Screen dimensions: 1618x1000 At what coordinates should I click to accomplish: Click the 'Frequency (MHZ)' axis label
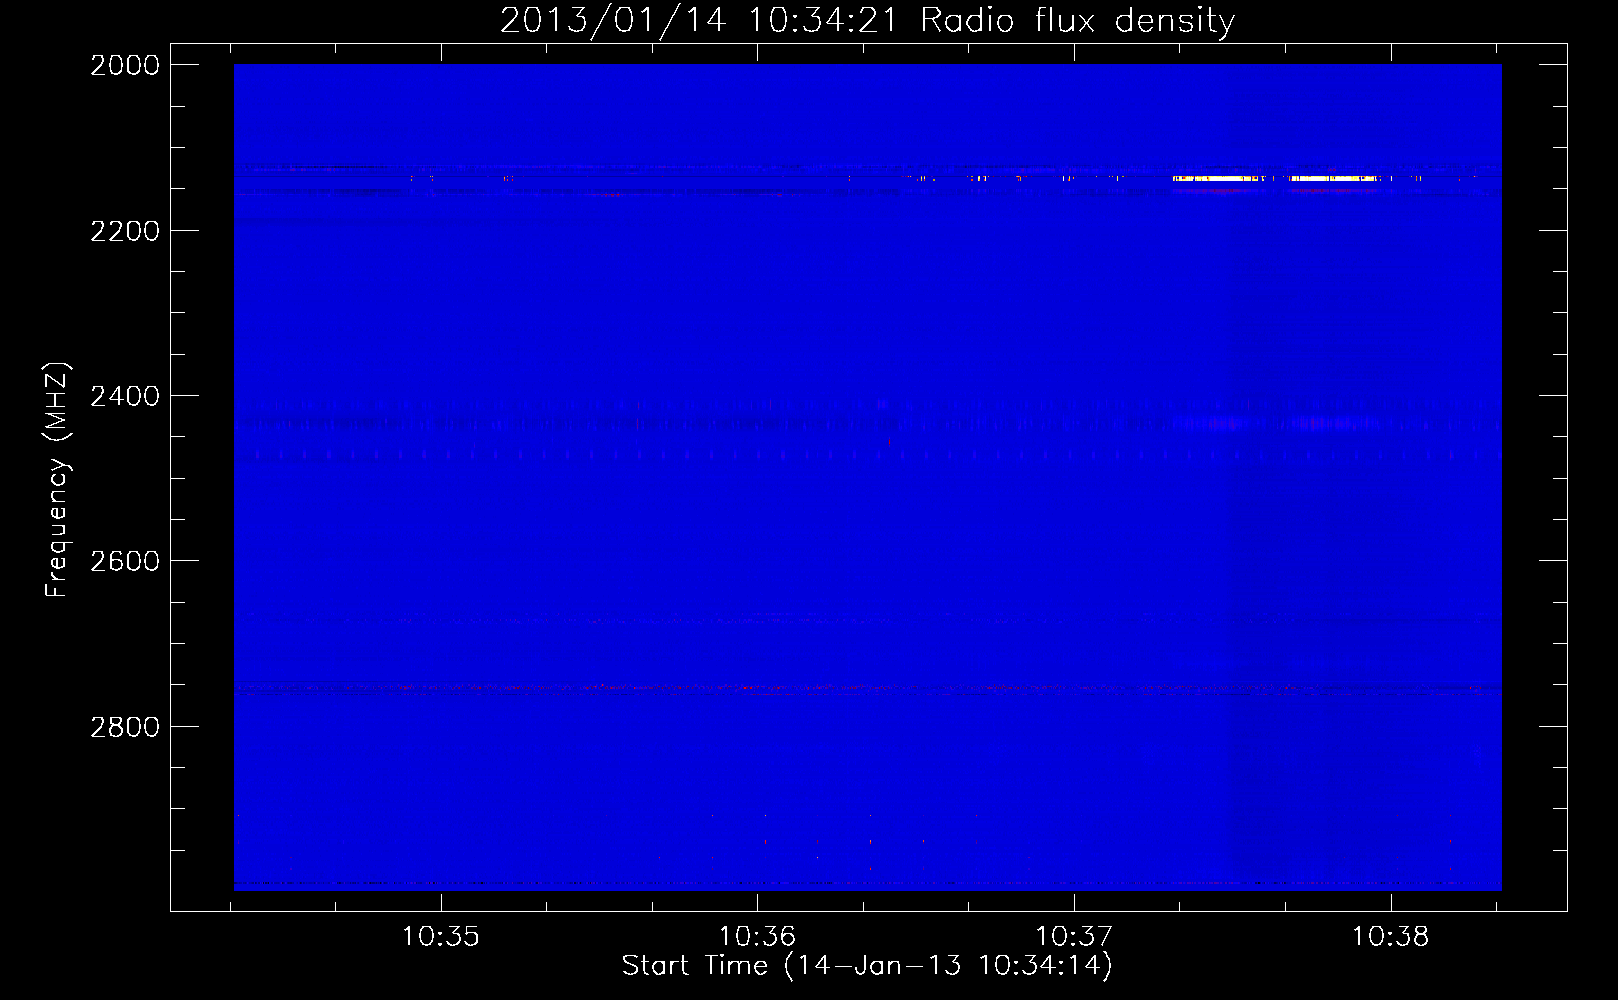point(57,480)
